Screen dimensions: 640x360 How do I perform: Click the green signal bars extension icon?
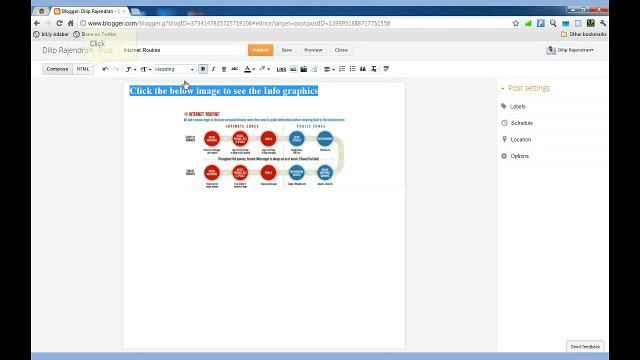coord(528,23)
